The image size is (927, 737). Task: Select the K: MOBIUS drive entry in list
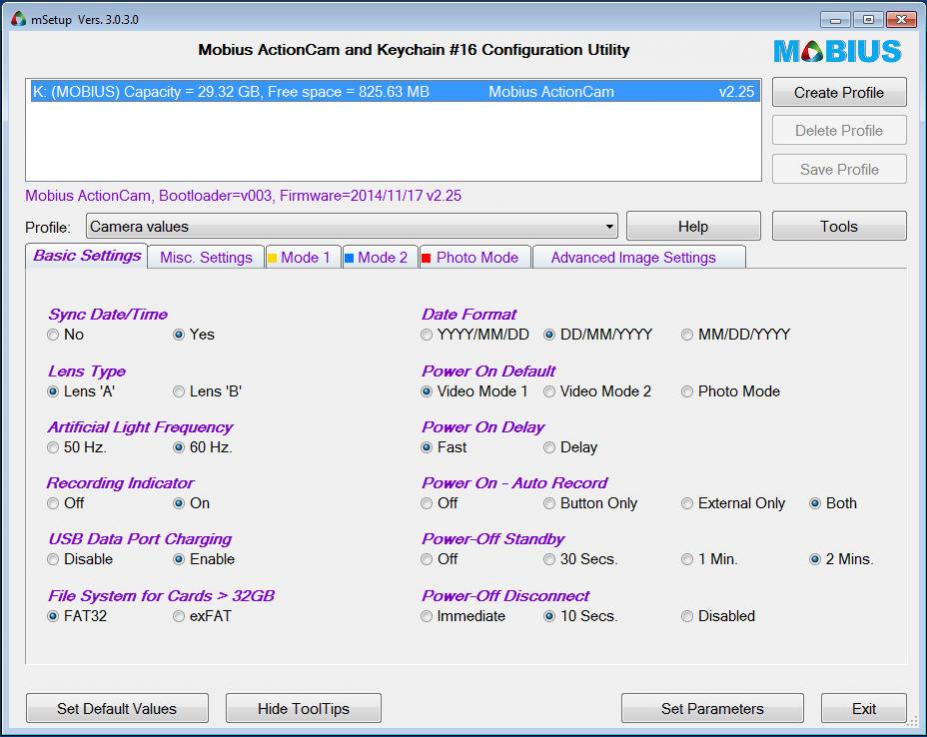tap(390, 92)
